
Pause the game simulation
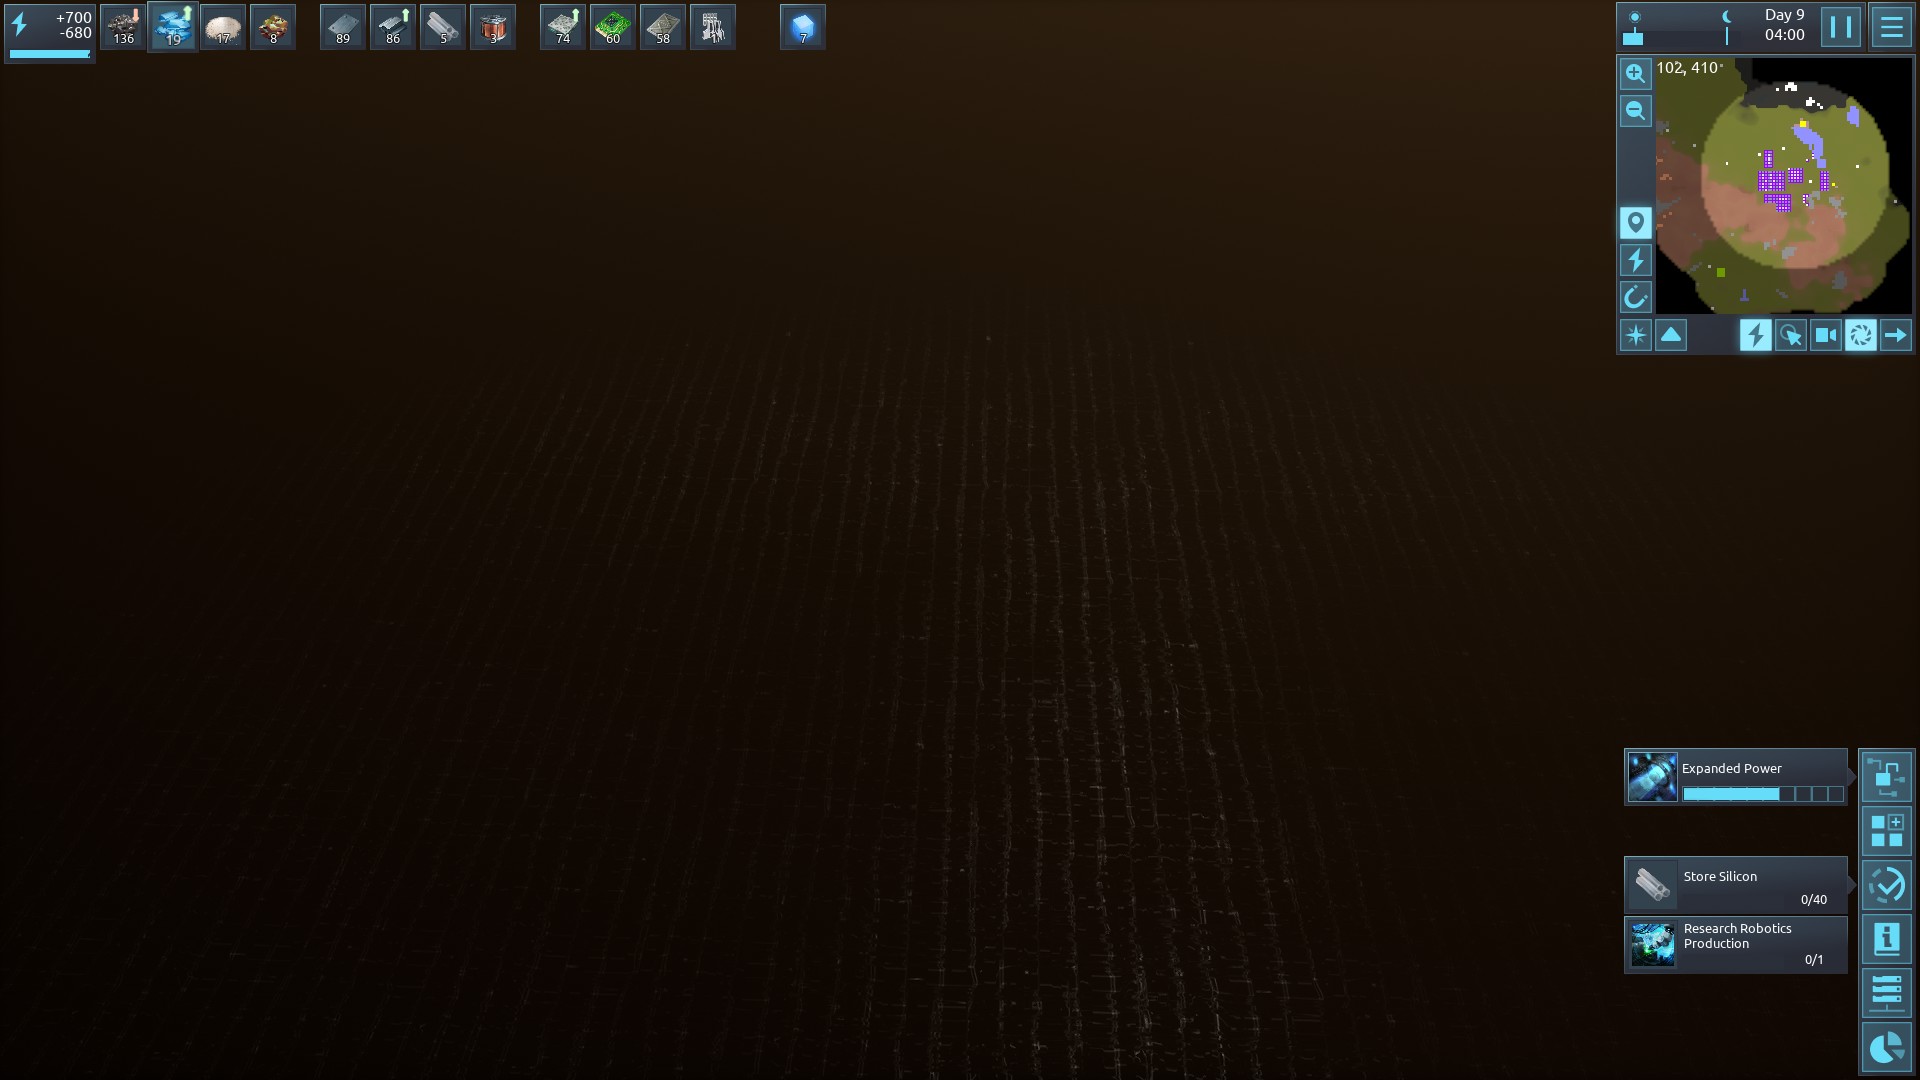click(x=1841, y=27)
